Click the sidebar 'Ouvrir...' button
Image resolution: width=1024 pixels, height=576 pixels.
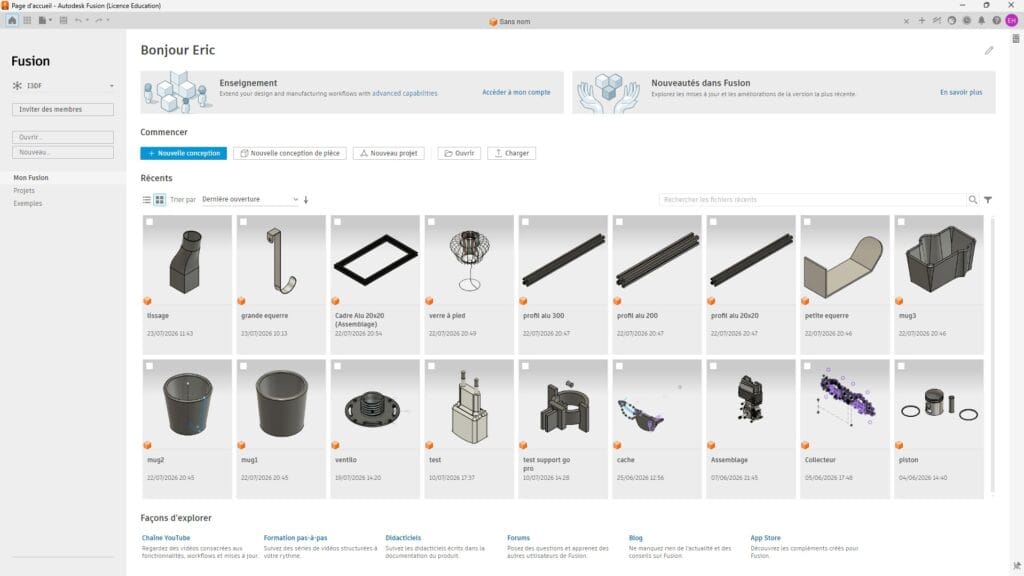pos(63,137)
